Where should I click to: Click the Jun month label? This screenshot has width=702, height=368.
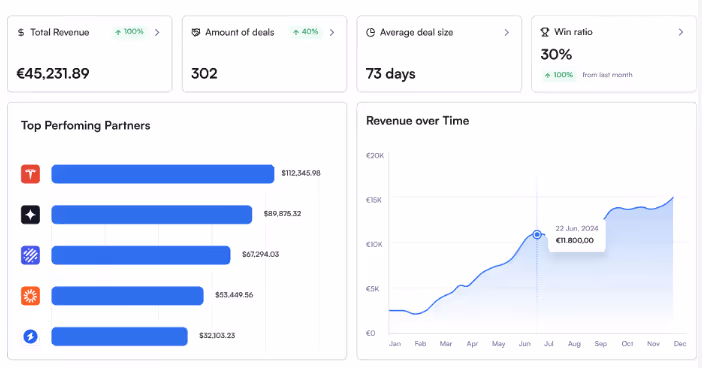coord(525,344)
